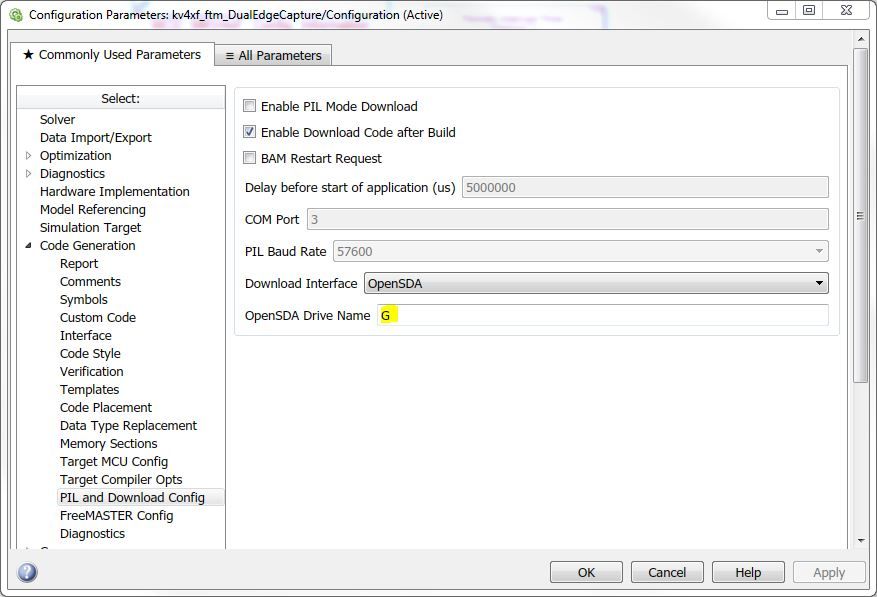Viewport: 877px width, 597px height.
Task: Select Target MCU Config item
Action: 113,461
